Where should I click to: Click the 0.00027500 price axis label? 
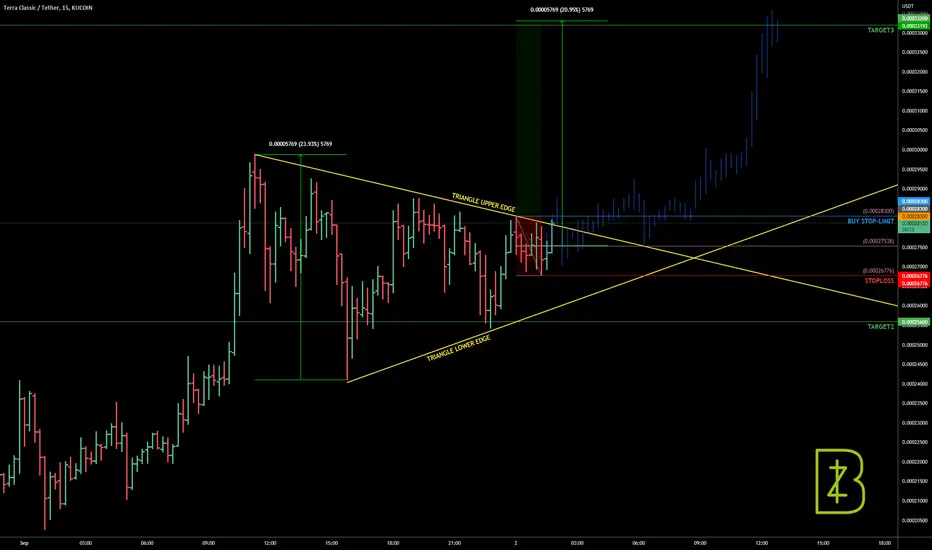pyautogui.click(x=915, y=247)
